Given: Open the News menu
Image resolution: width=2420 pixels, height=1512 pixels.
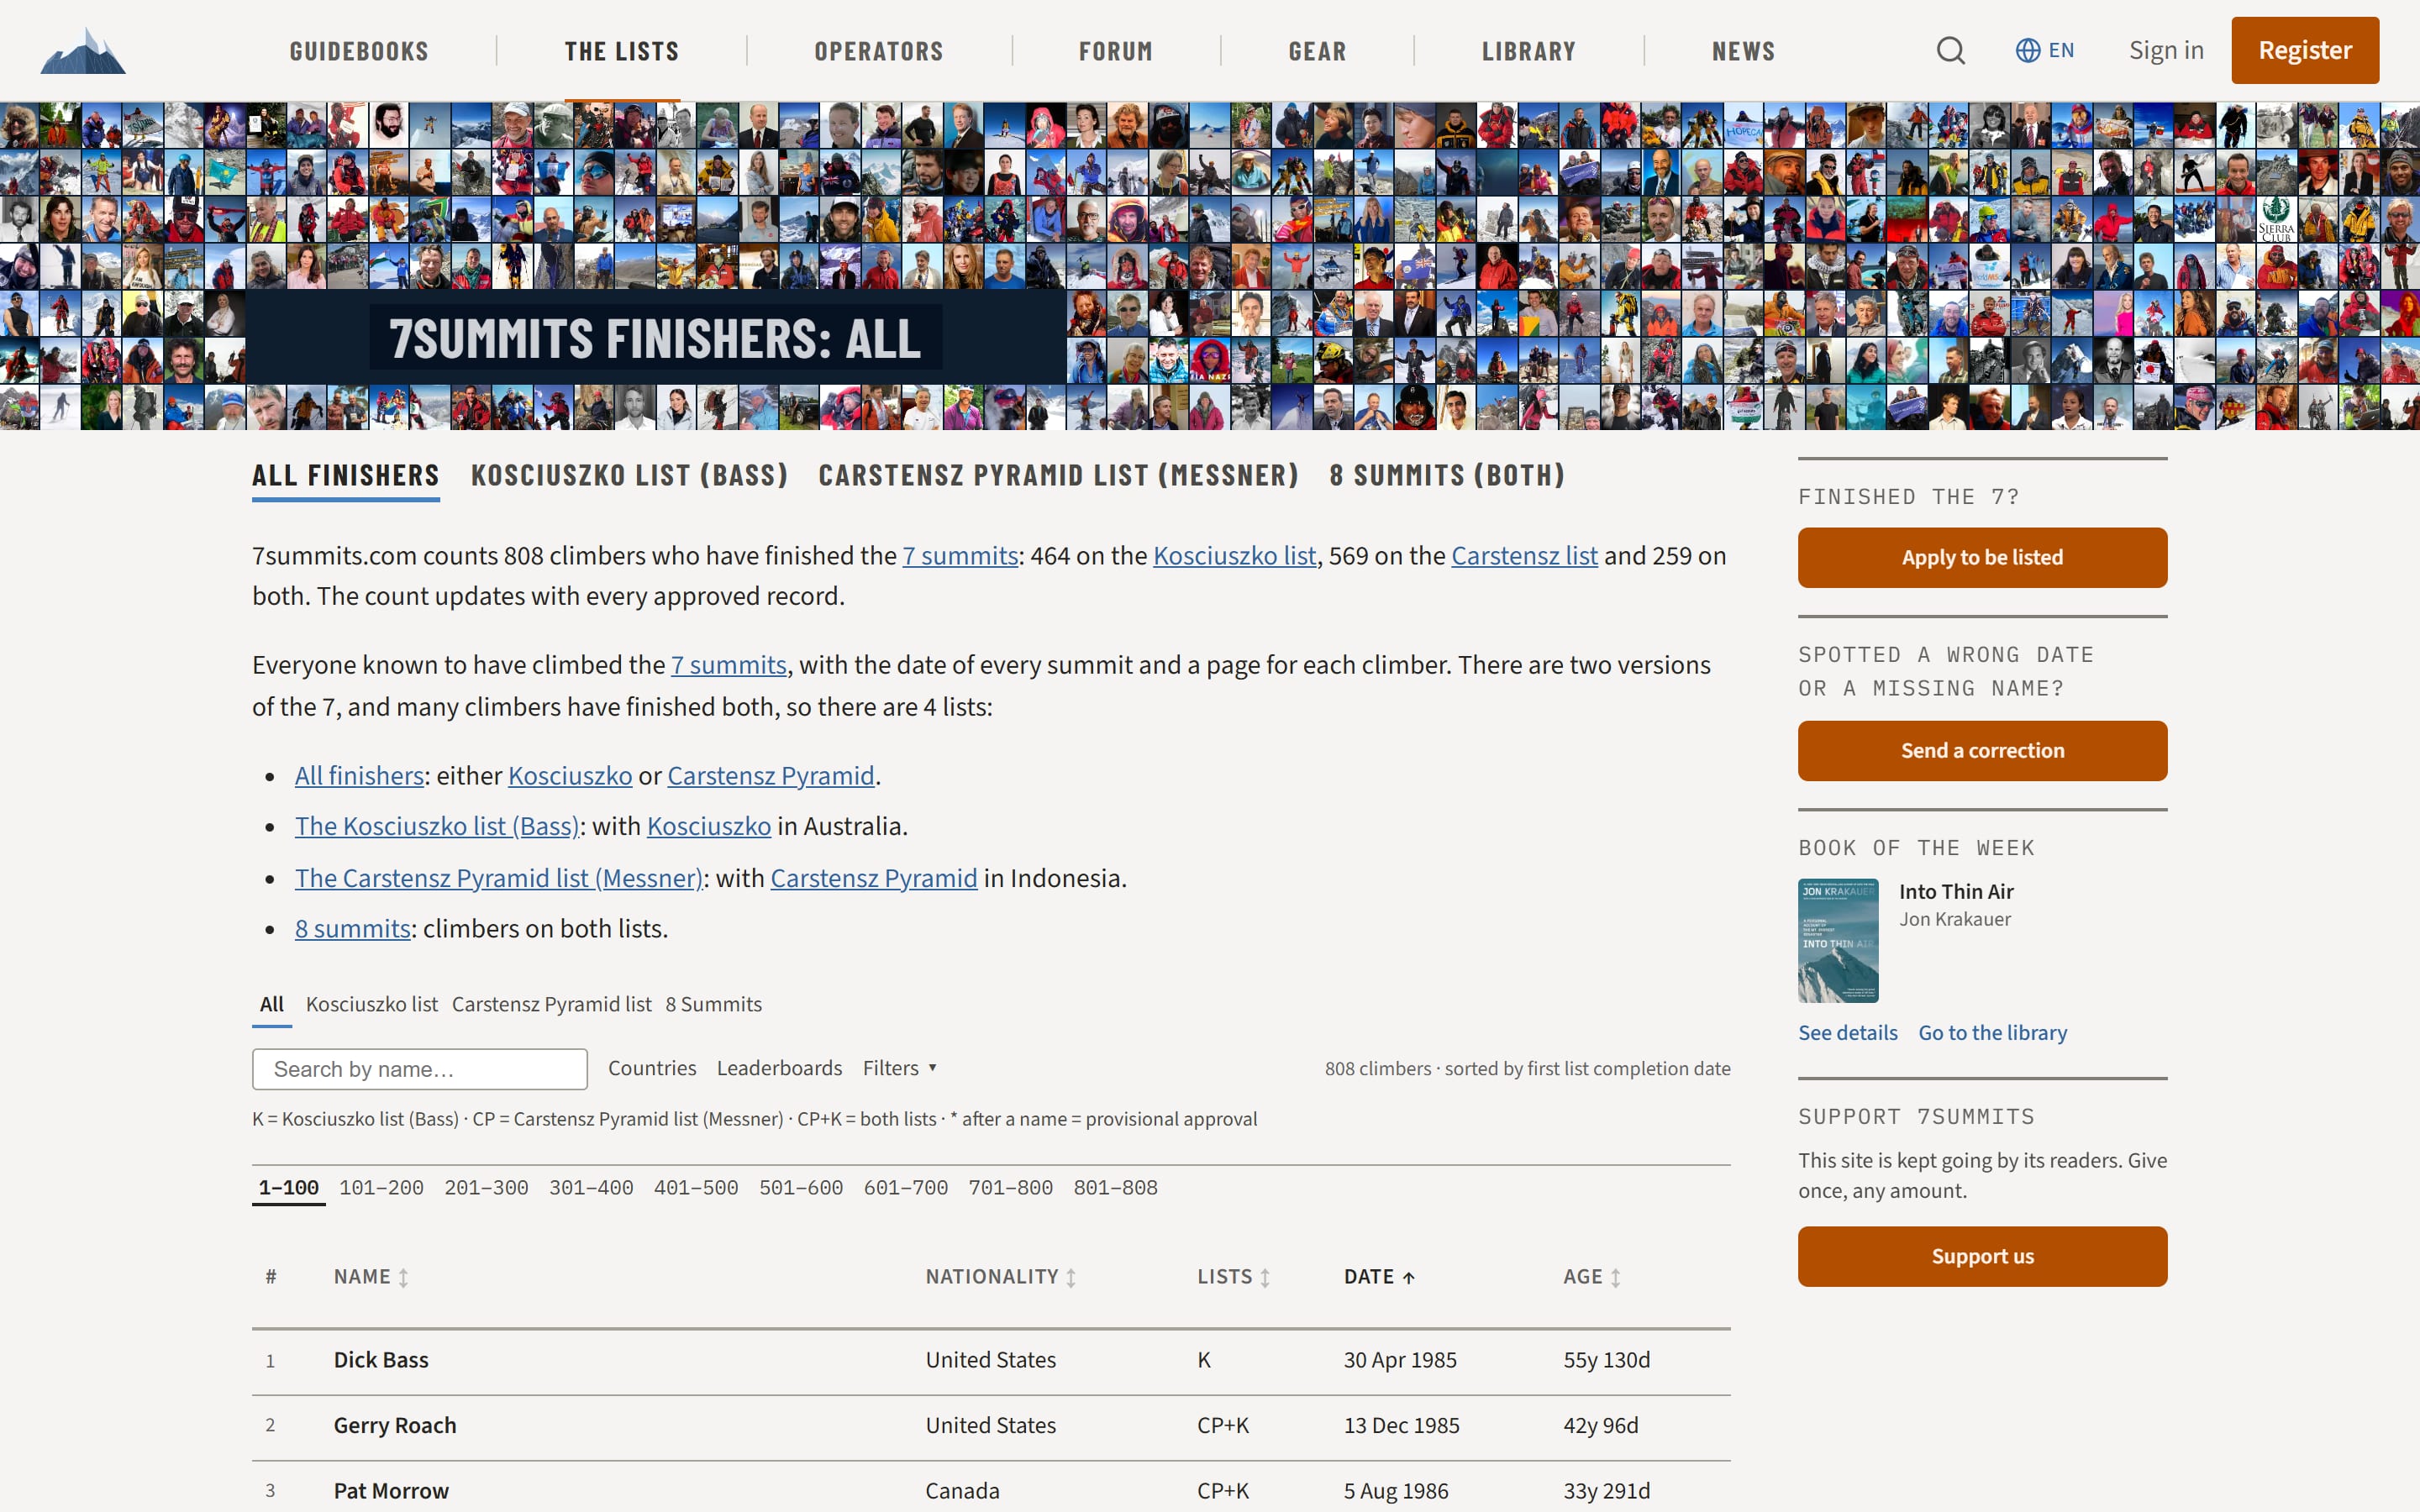Looking at the screenshot, I should 1743,51.
